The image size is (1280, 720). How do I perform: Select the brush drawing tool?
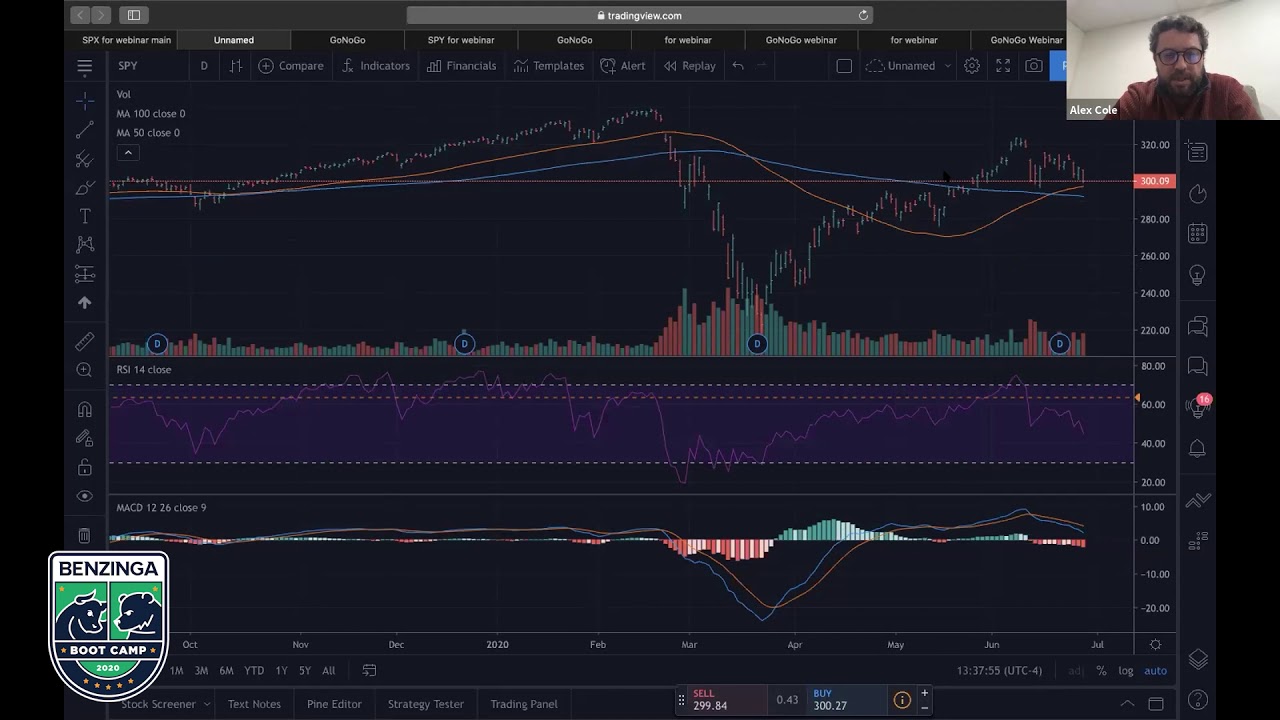(x=85, y=188)
